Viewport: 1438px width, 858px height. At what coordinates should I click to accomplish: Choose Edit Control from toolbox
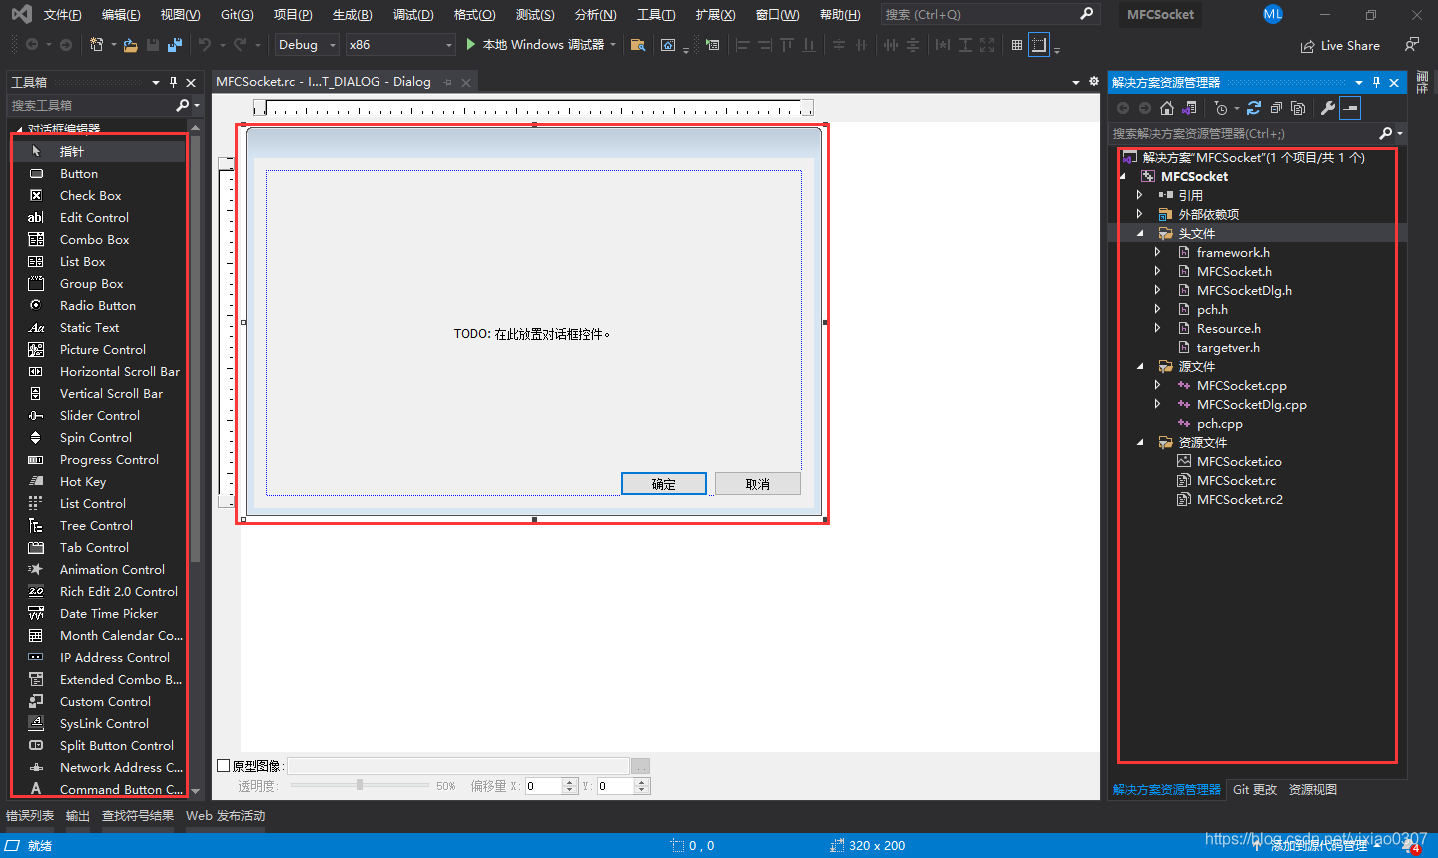[98, 217]
